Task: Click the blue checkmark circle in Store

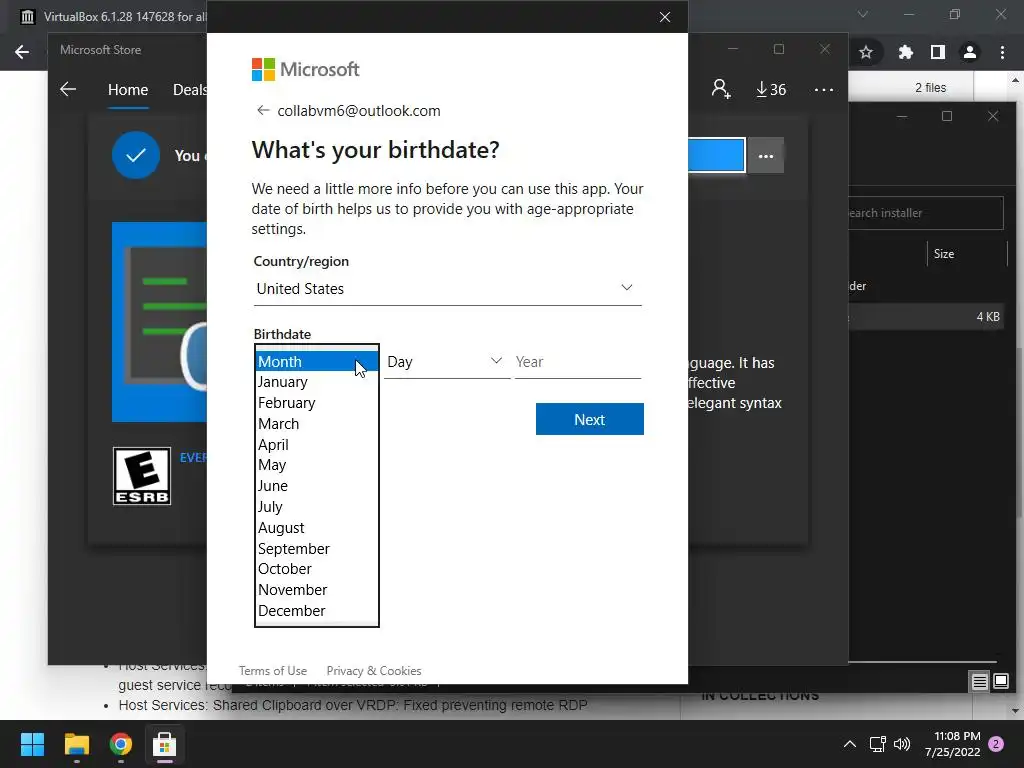Action: tap(136, 155)
